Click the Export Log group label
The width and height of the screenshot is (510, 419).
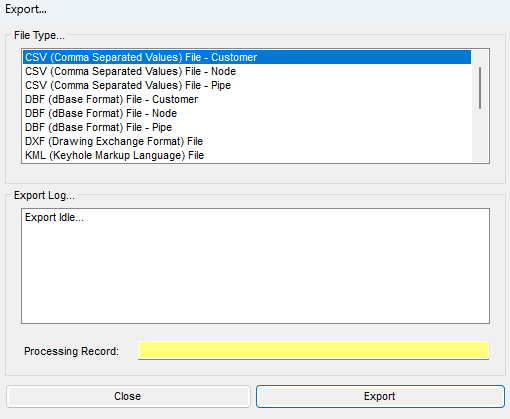pos(44,195)
